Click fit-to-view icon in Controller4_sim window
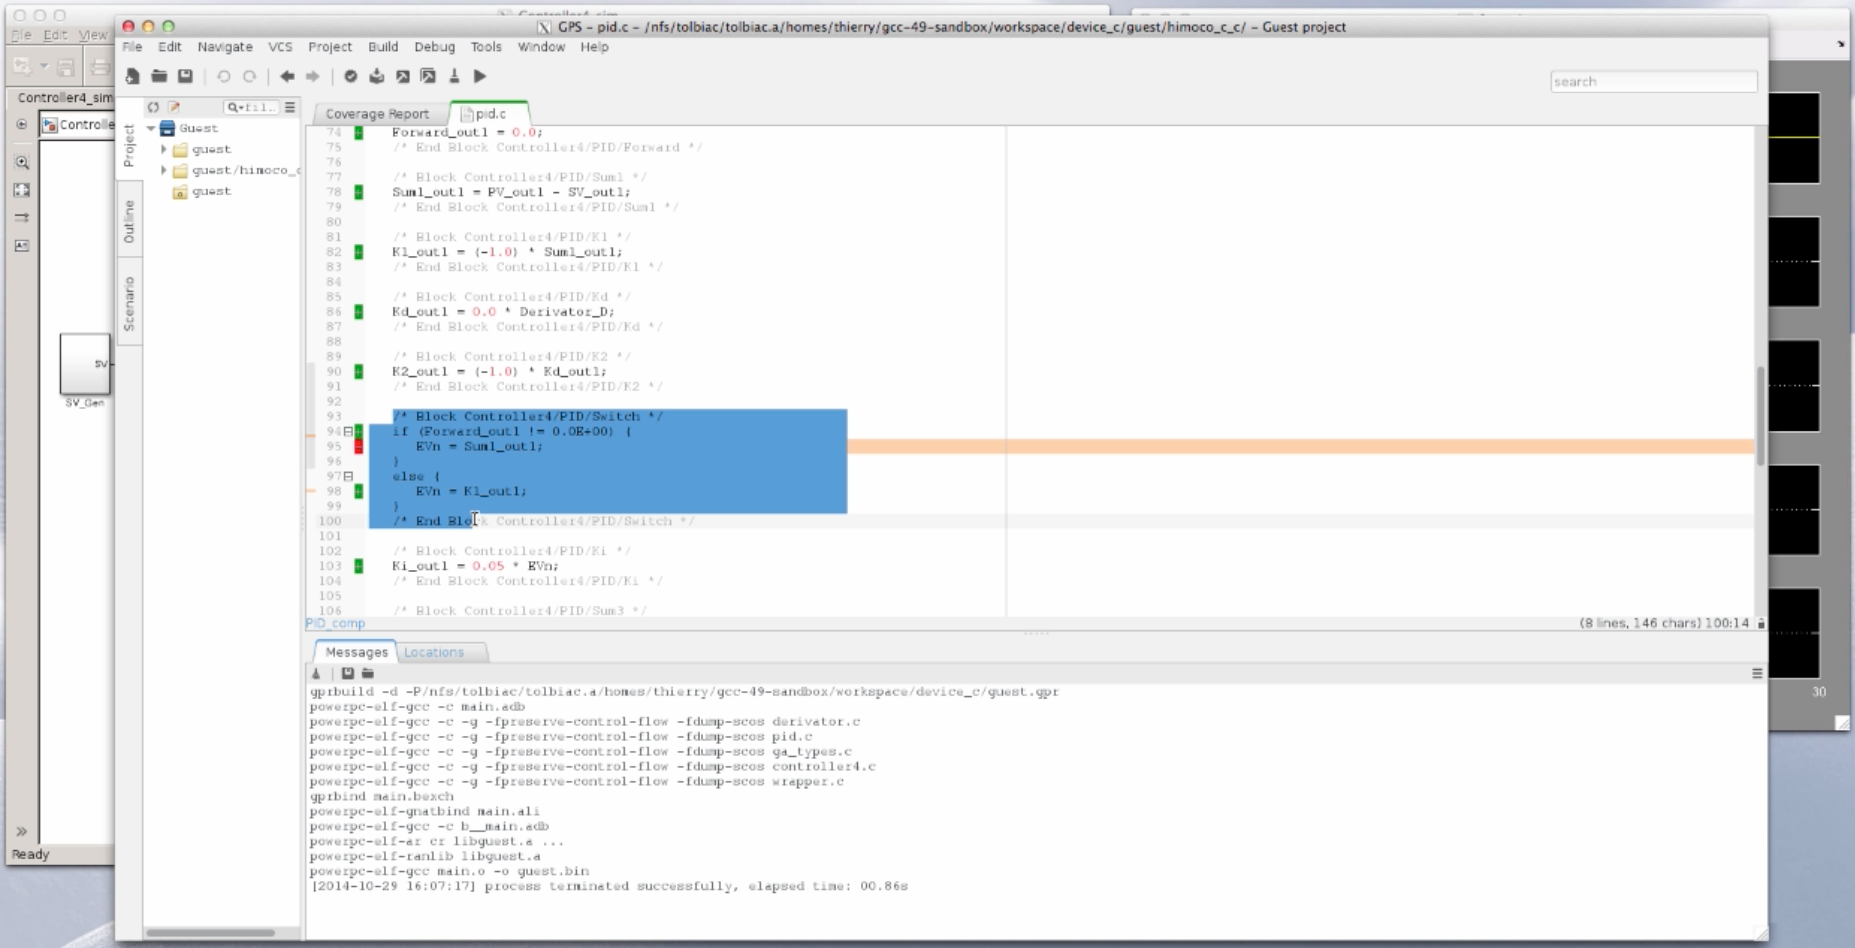 22,190
